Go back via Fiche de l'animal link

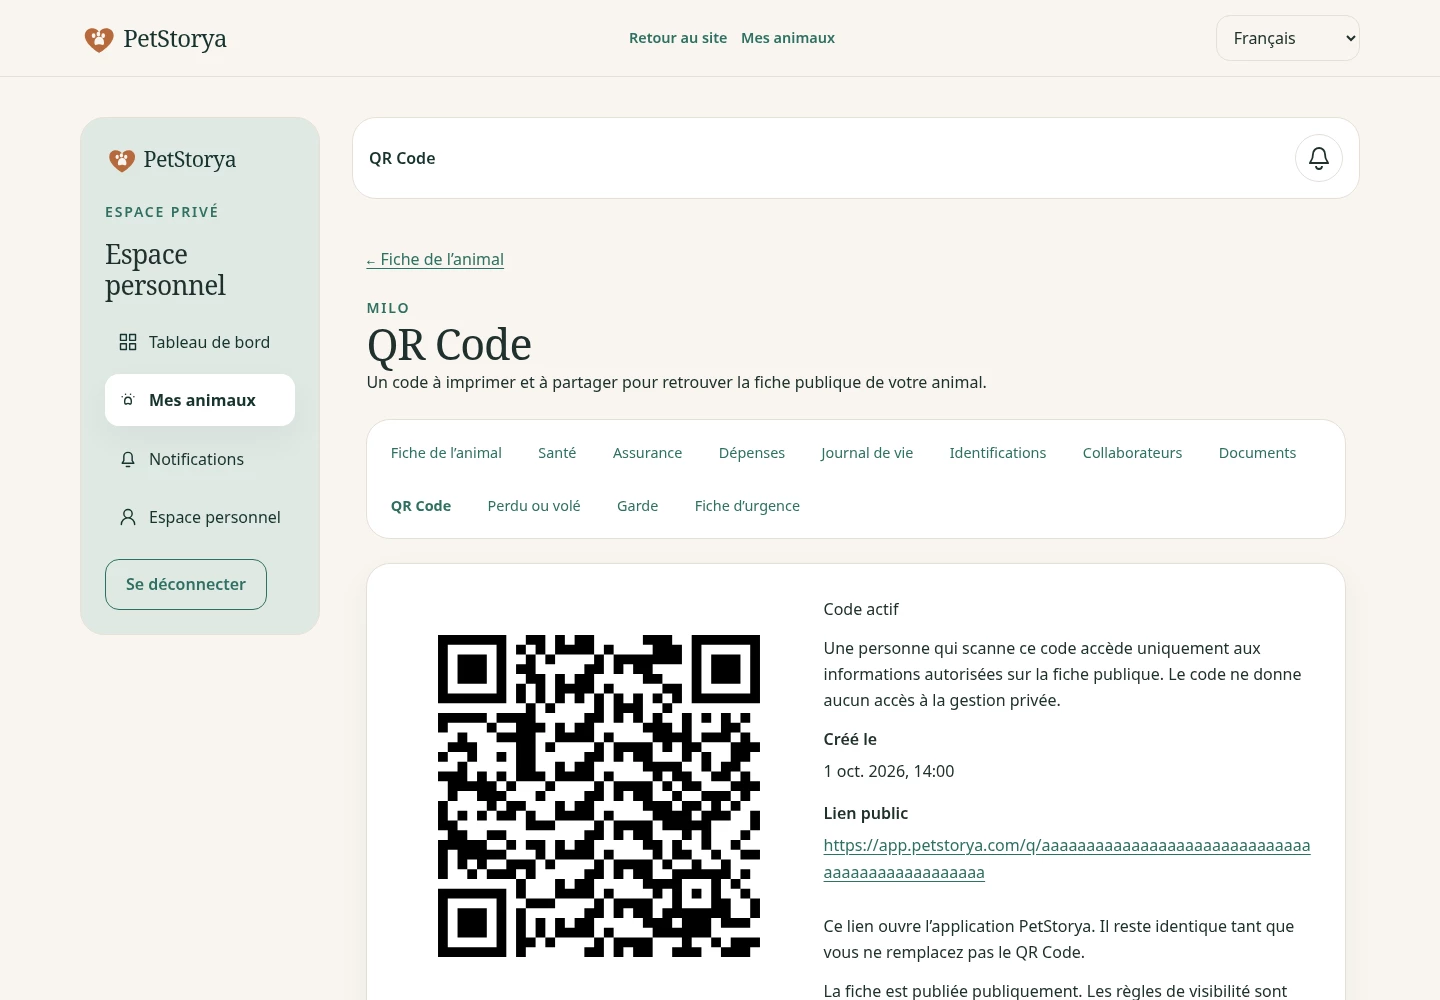[x=435, y=260]
